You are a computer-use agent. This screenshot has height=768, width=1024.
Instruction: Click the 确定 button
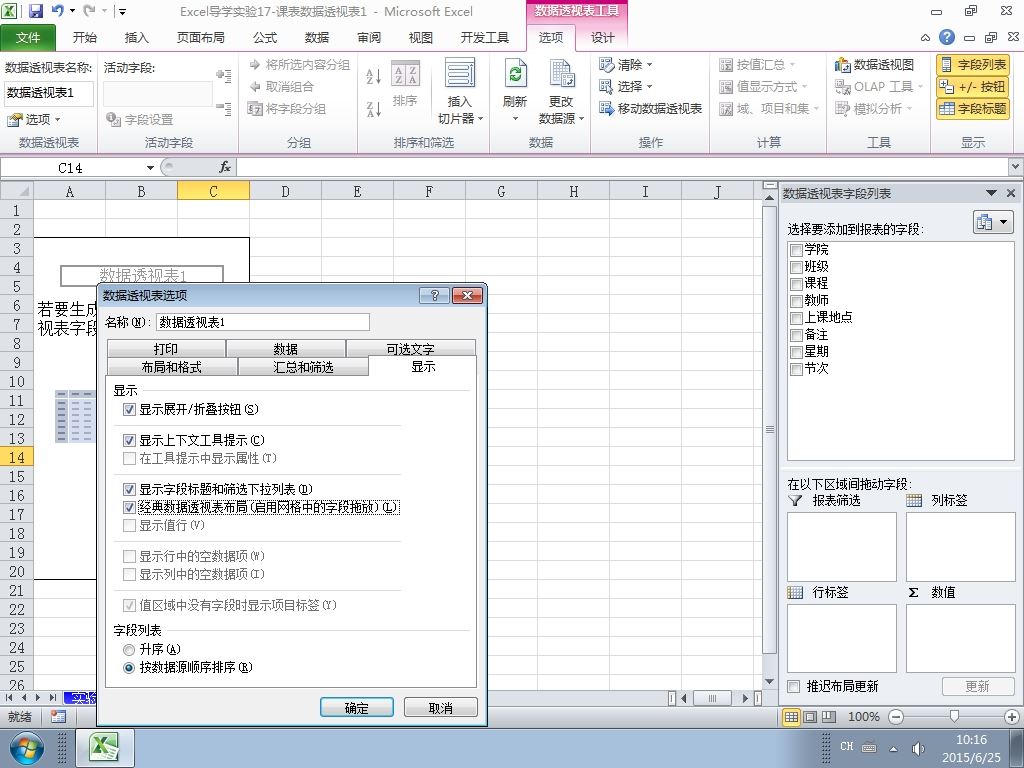(357, 708)
